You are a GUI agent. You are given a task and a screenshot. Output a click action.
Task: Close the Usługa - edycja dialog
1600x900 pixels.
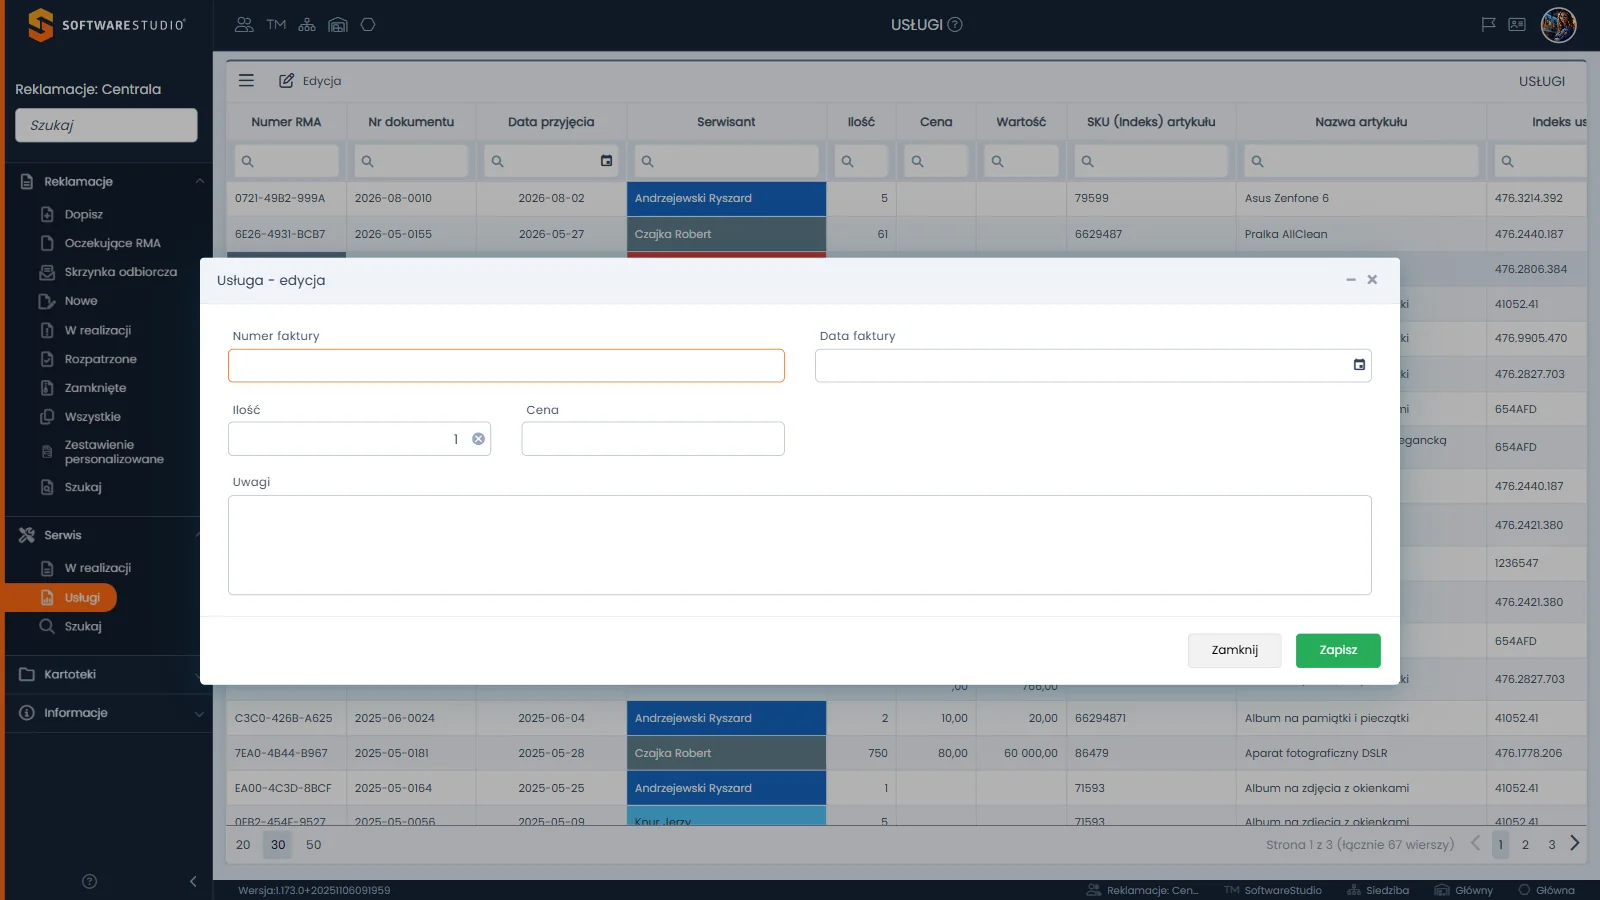tap(1372, 280)
